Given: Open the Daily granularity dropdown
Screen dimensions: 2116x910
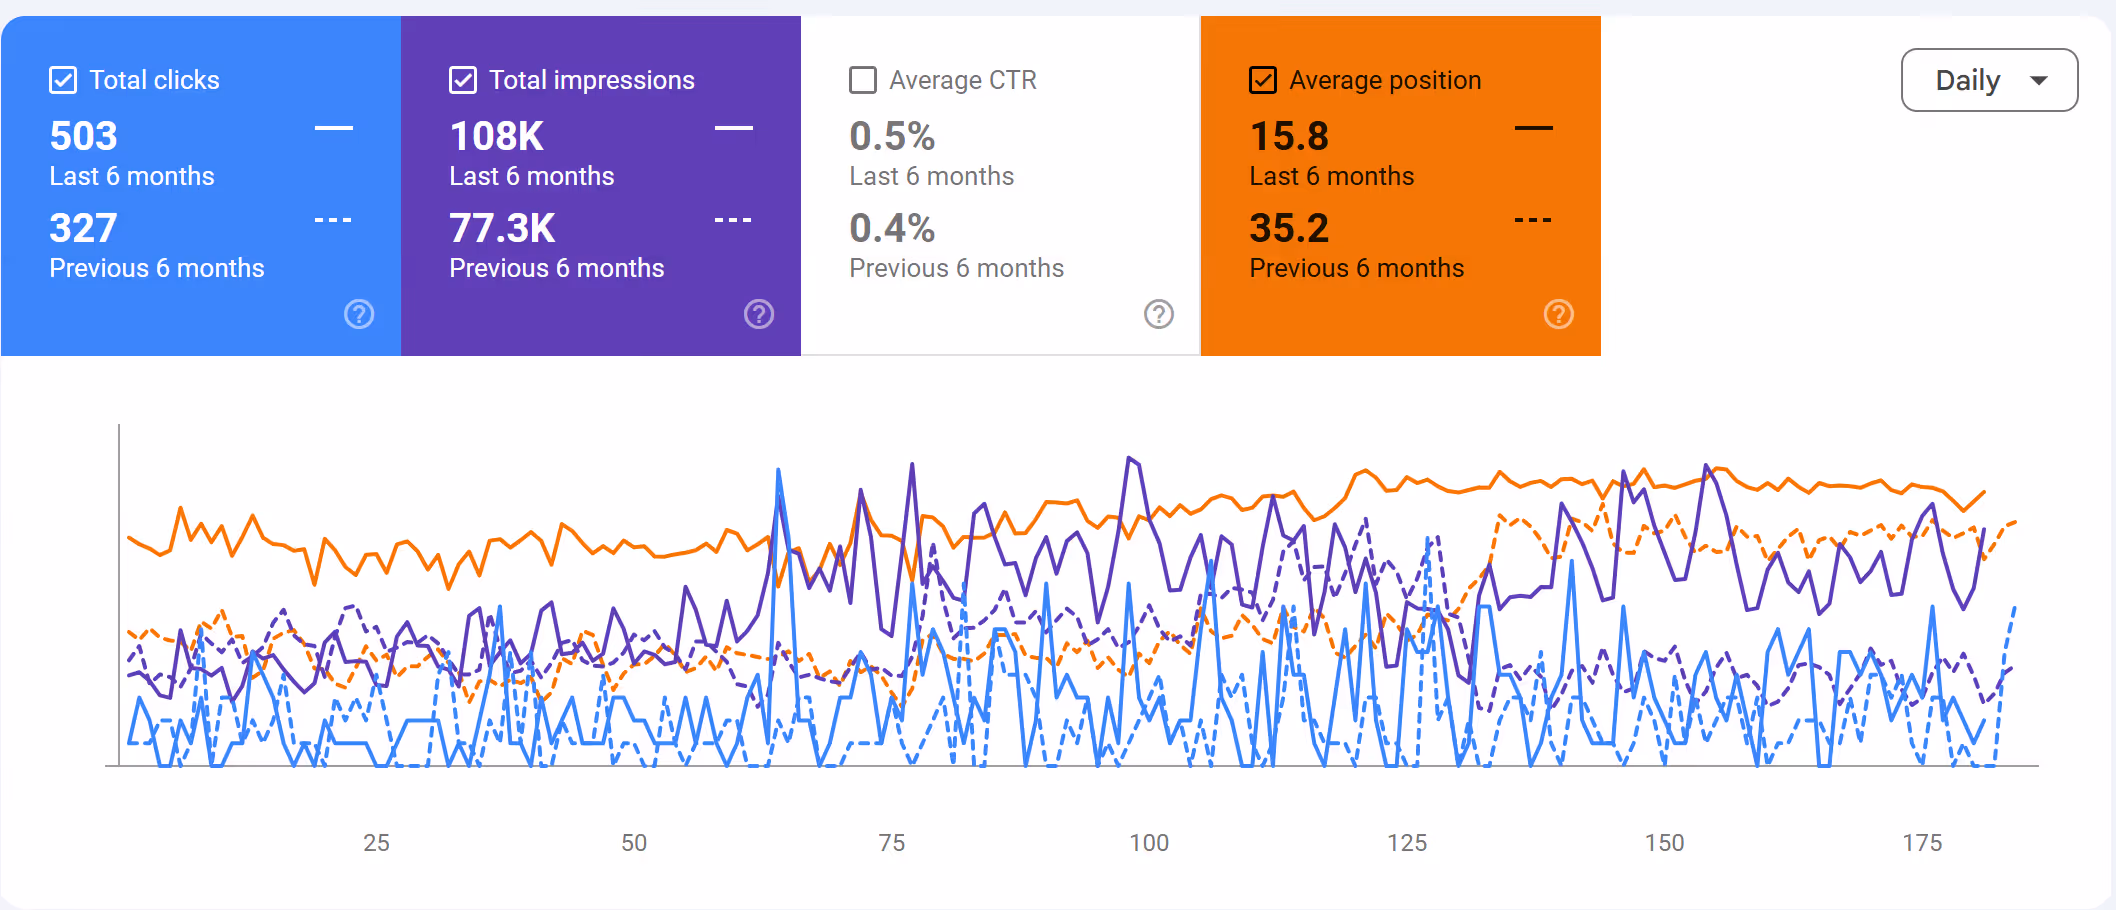Looking at the screenshot, I should [1990, 80].
